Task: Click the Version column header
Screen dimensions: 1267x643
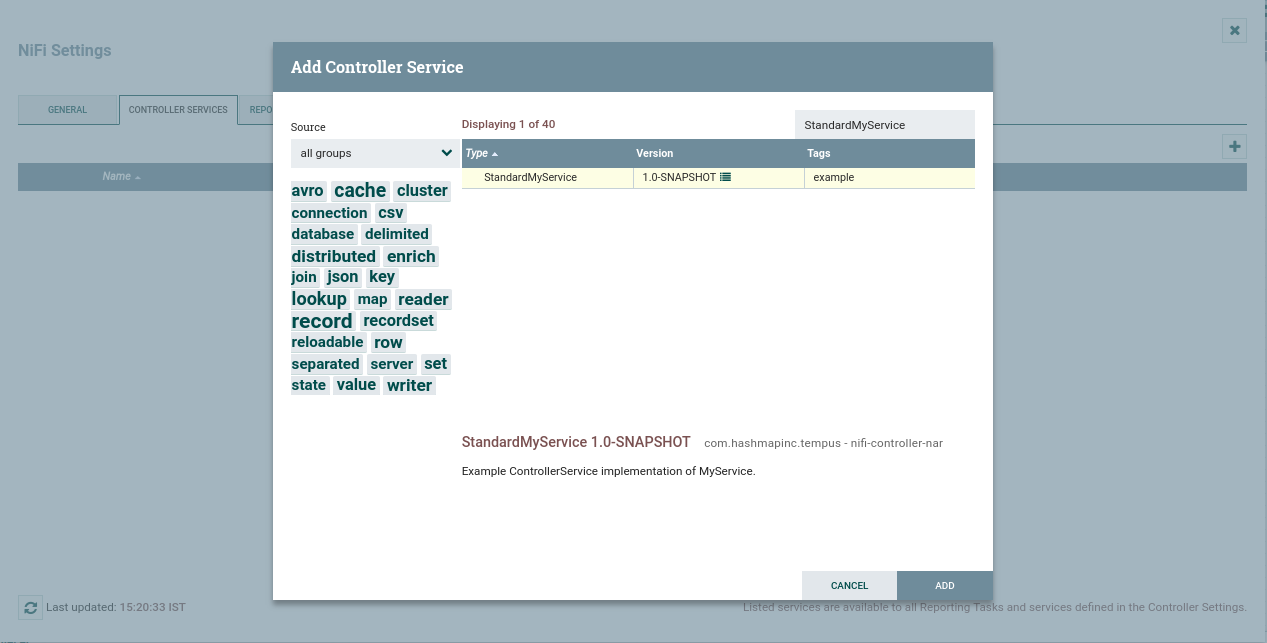Action: 717,153
